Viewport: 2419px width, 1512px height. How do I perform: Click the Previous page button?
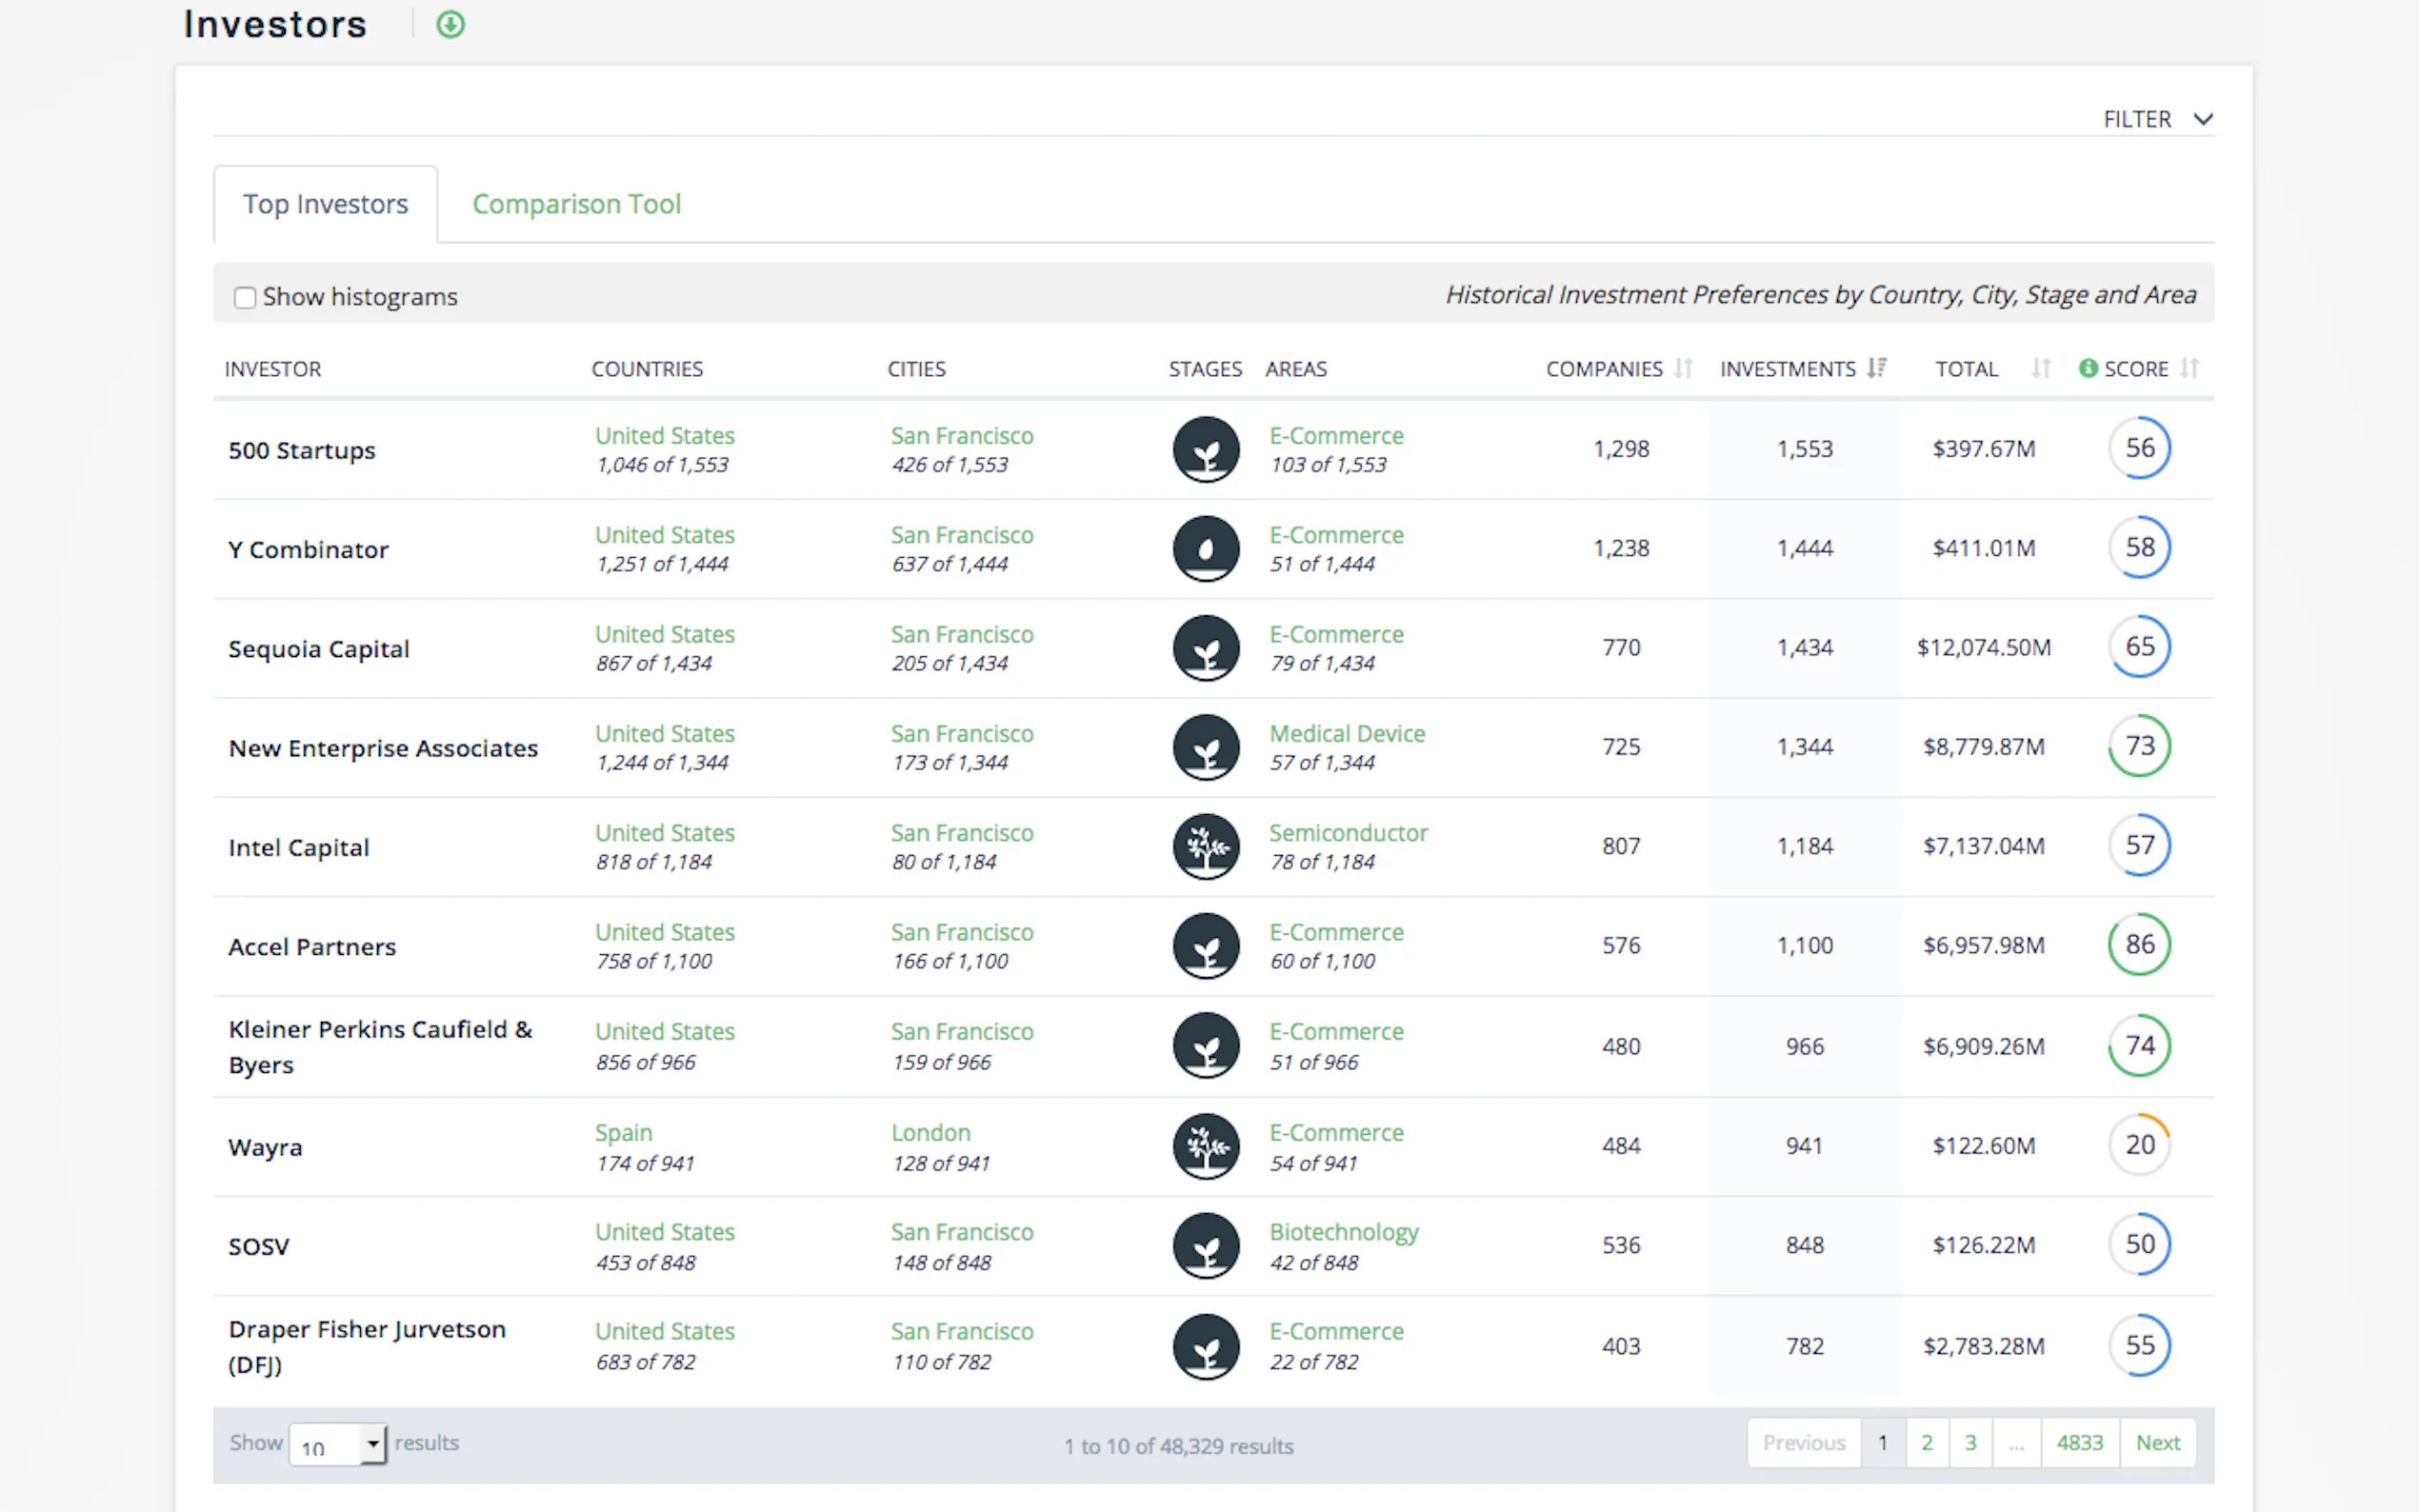(x=1804, y=1443)
